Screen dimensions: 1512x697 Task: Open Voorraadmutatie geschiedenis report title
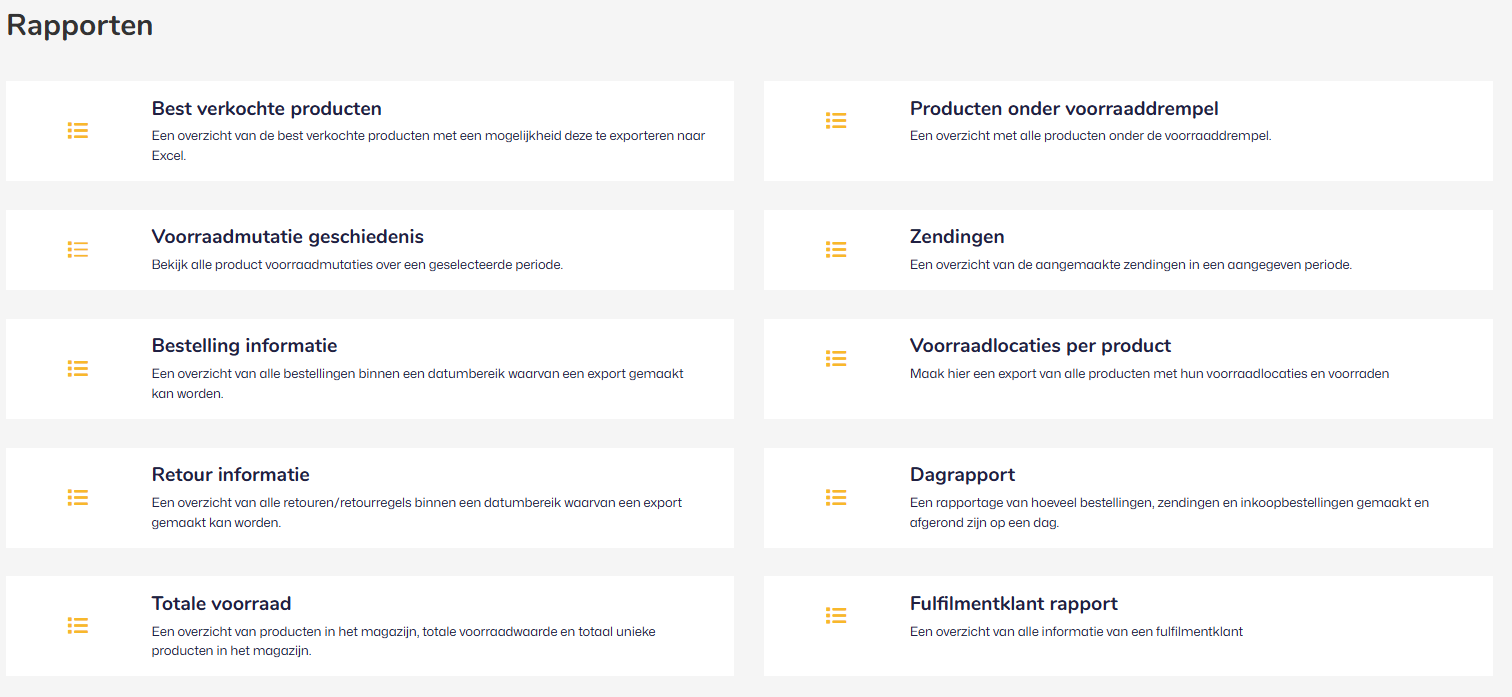tap(288, 237)
